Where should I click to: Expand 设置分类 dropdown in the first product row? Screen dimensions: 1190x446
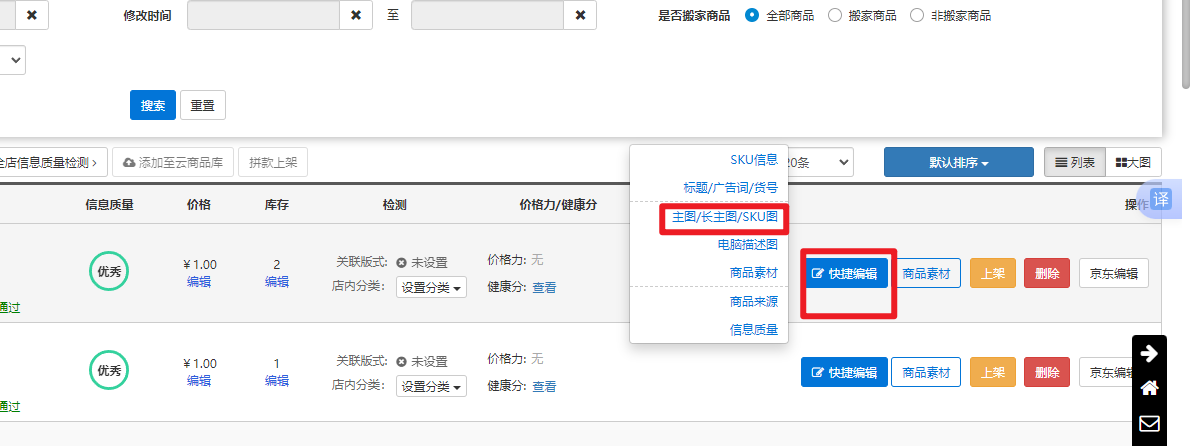431,288
